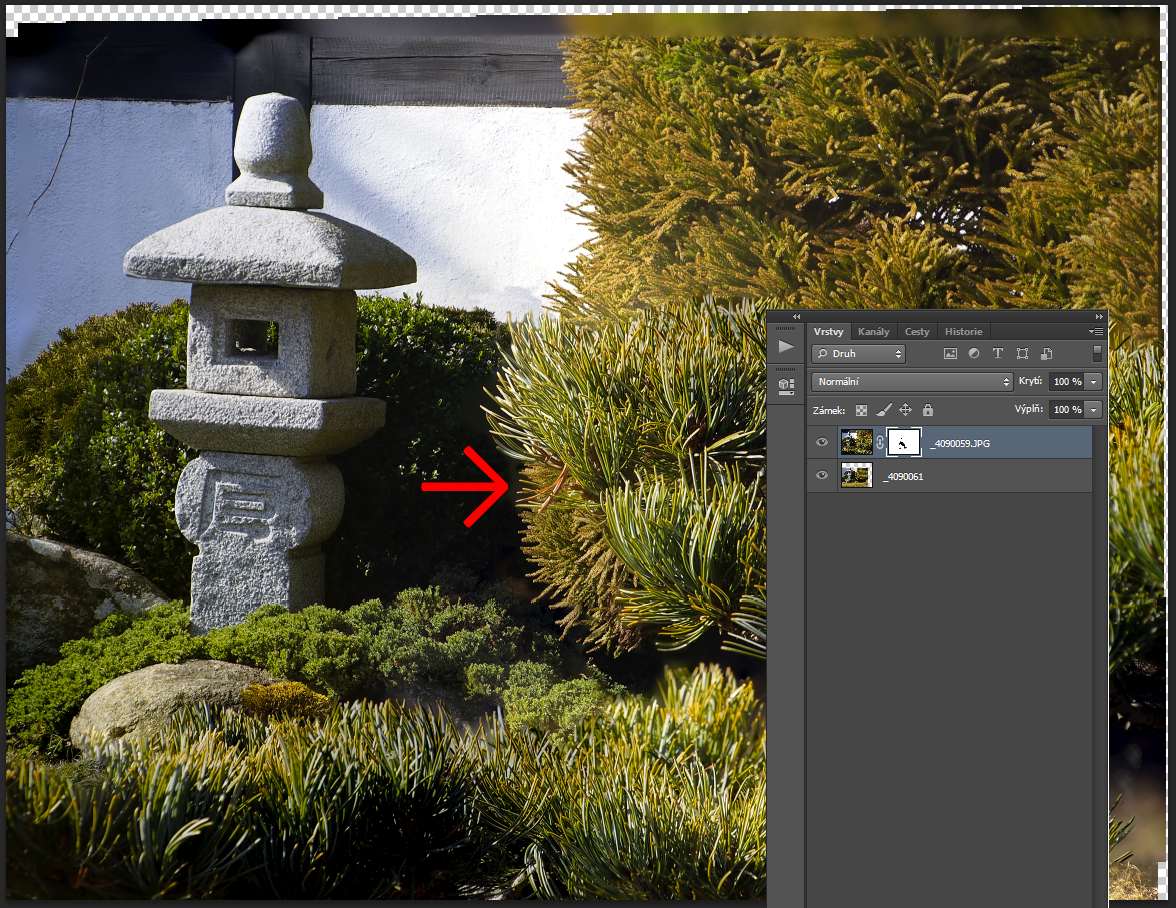
Task: Open the Krytí opacity dropdown arrow
Action: (x=1094, y=382)
